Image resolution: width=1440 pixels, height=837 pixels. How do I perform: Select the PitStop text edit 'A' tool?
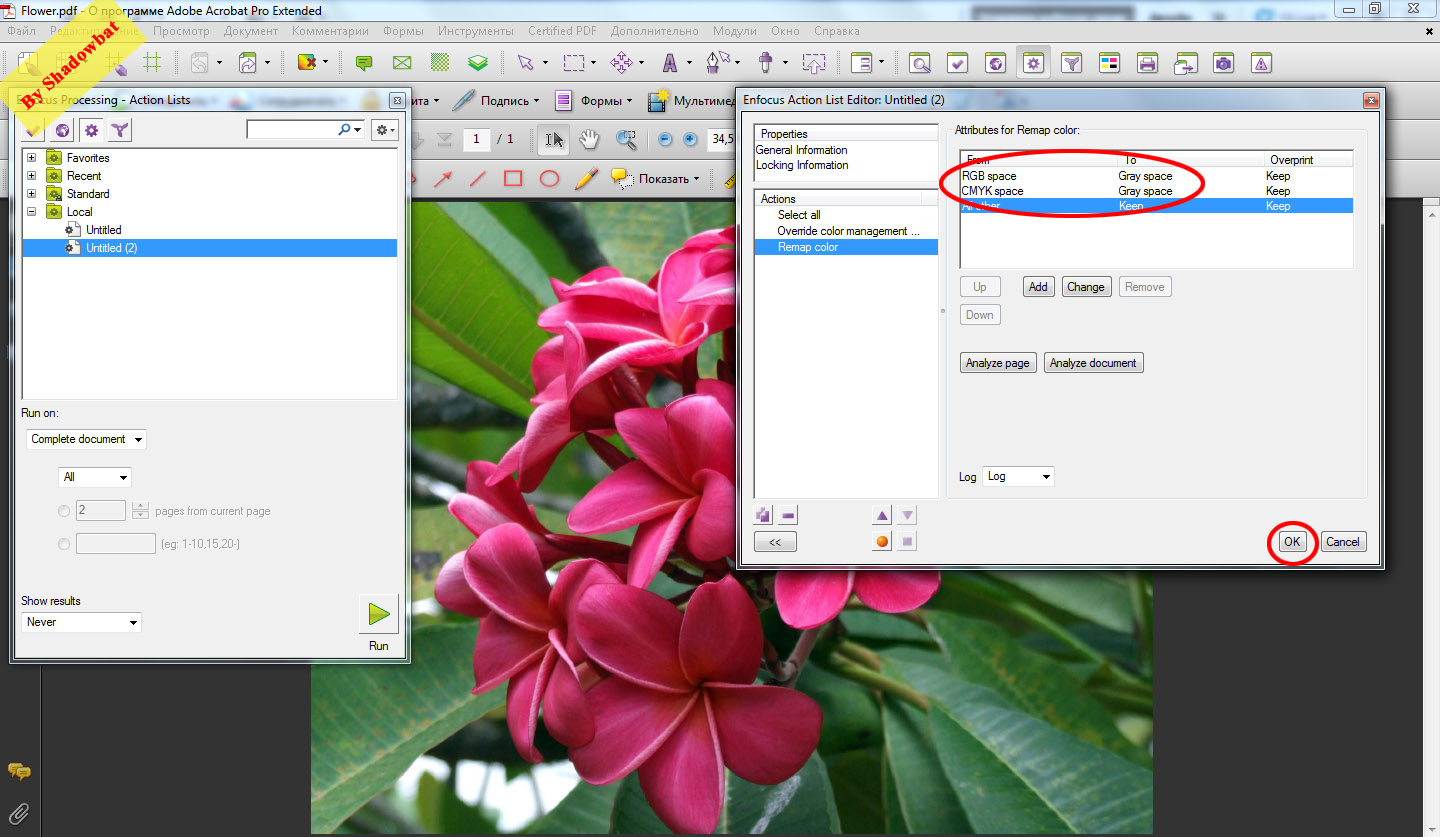pos(669,63)
